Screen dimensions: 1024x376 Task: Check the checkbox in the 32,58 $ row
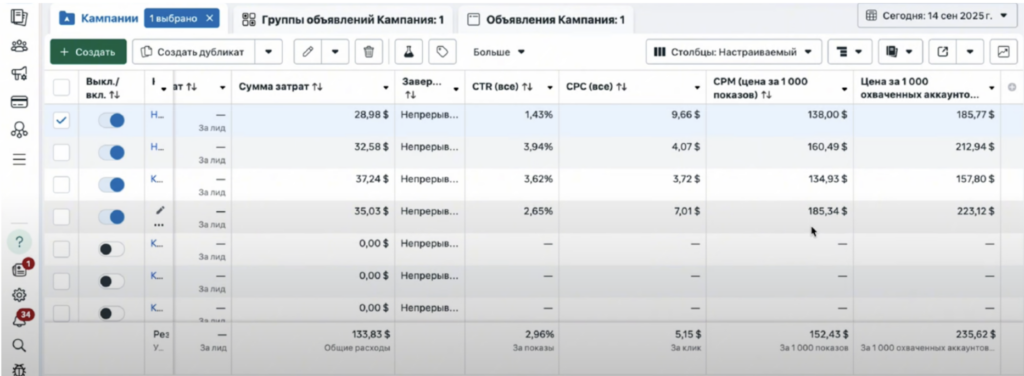[x=61, y=153]
